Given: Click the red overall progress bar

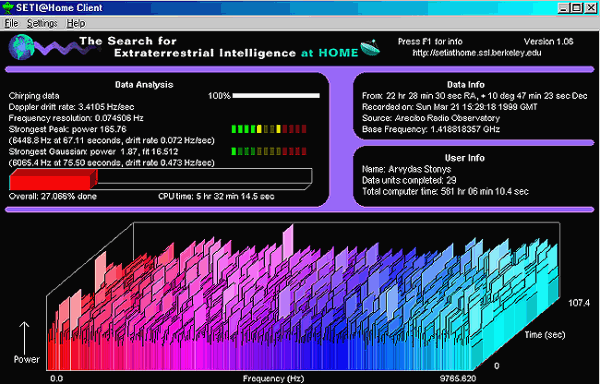Looking at the screenshot, I should [x=54, y=180].
